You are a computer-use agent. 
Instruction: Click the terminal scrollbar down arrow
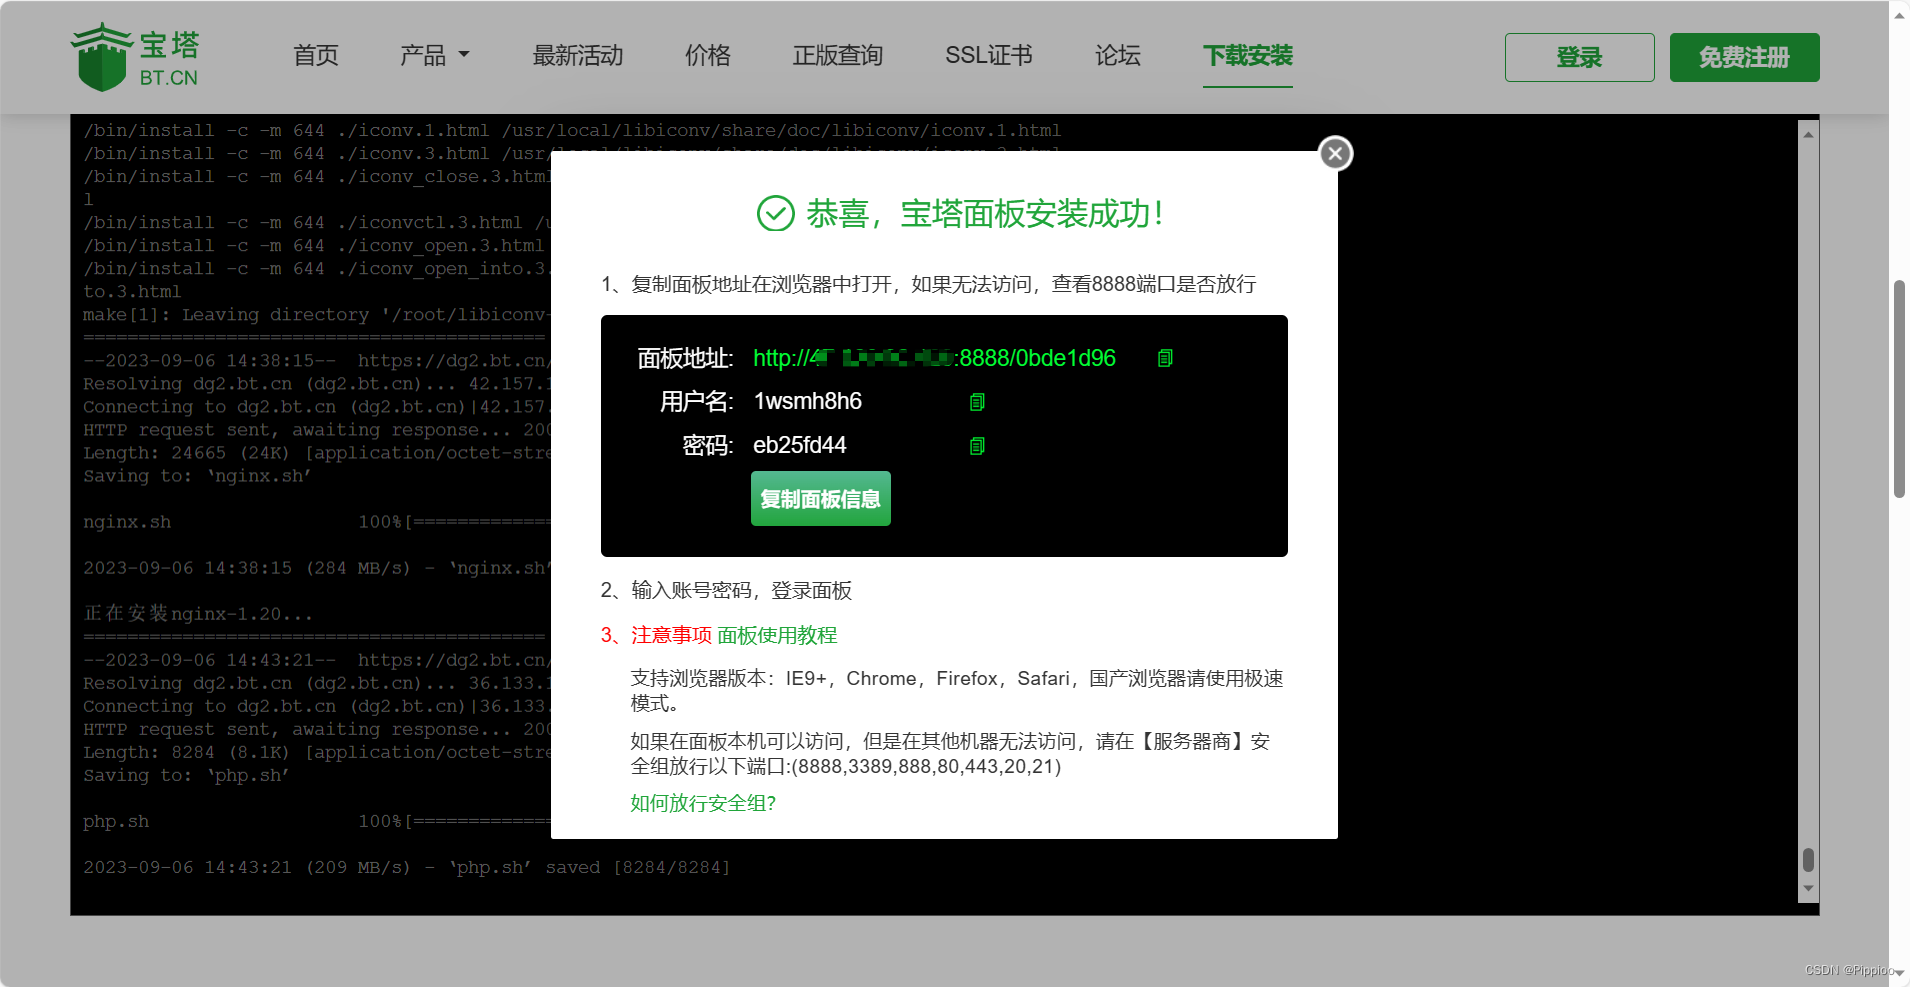click(x=1808, y=888)
